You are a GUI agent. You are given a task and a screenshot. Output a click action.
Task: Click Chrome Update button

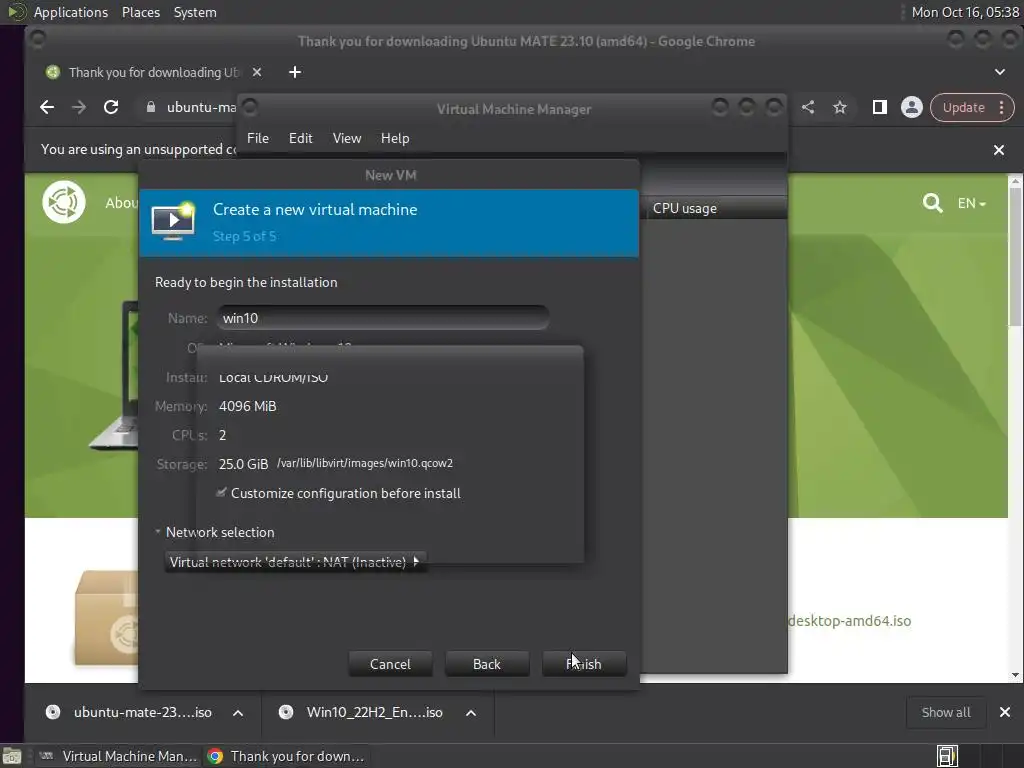coord(963,107)
